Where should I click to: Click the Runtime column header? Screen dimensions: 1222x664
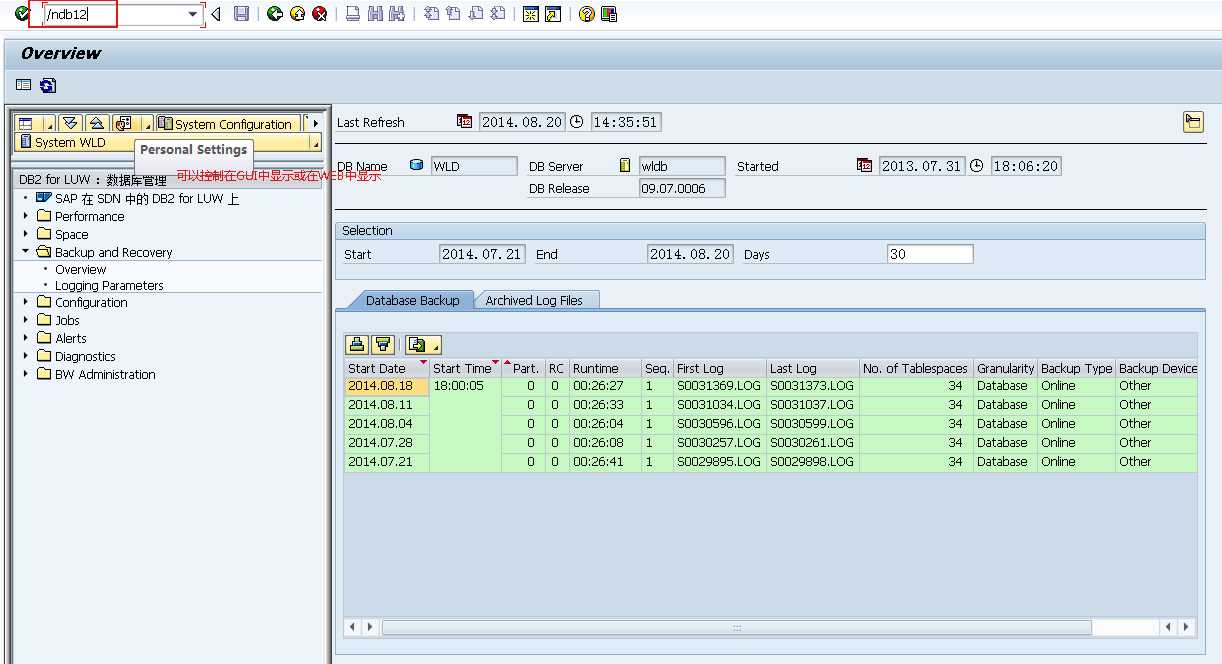[605, 368]
